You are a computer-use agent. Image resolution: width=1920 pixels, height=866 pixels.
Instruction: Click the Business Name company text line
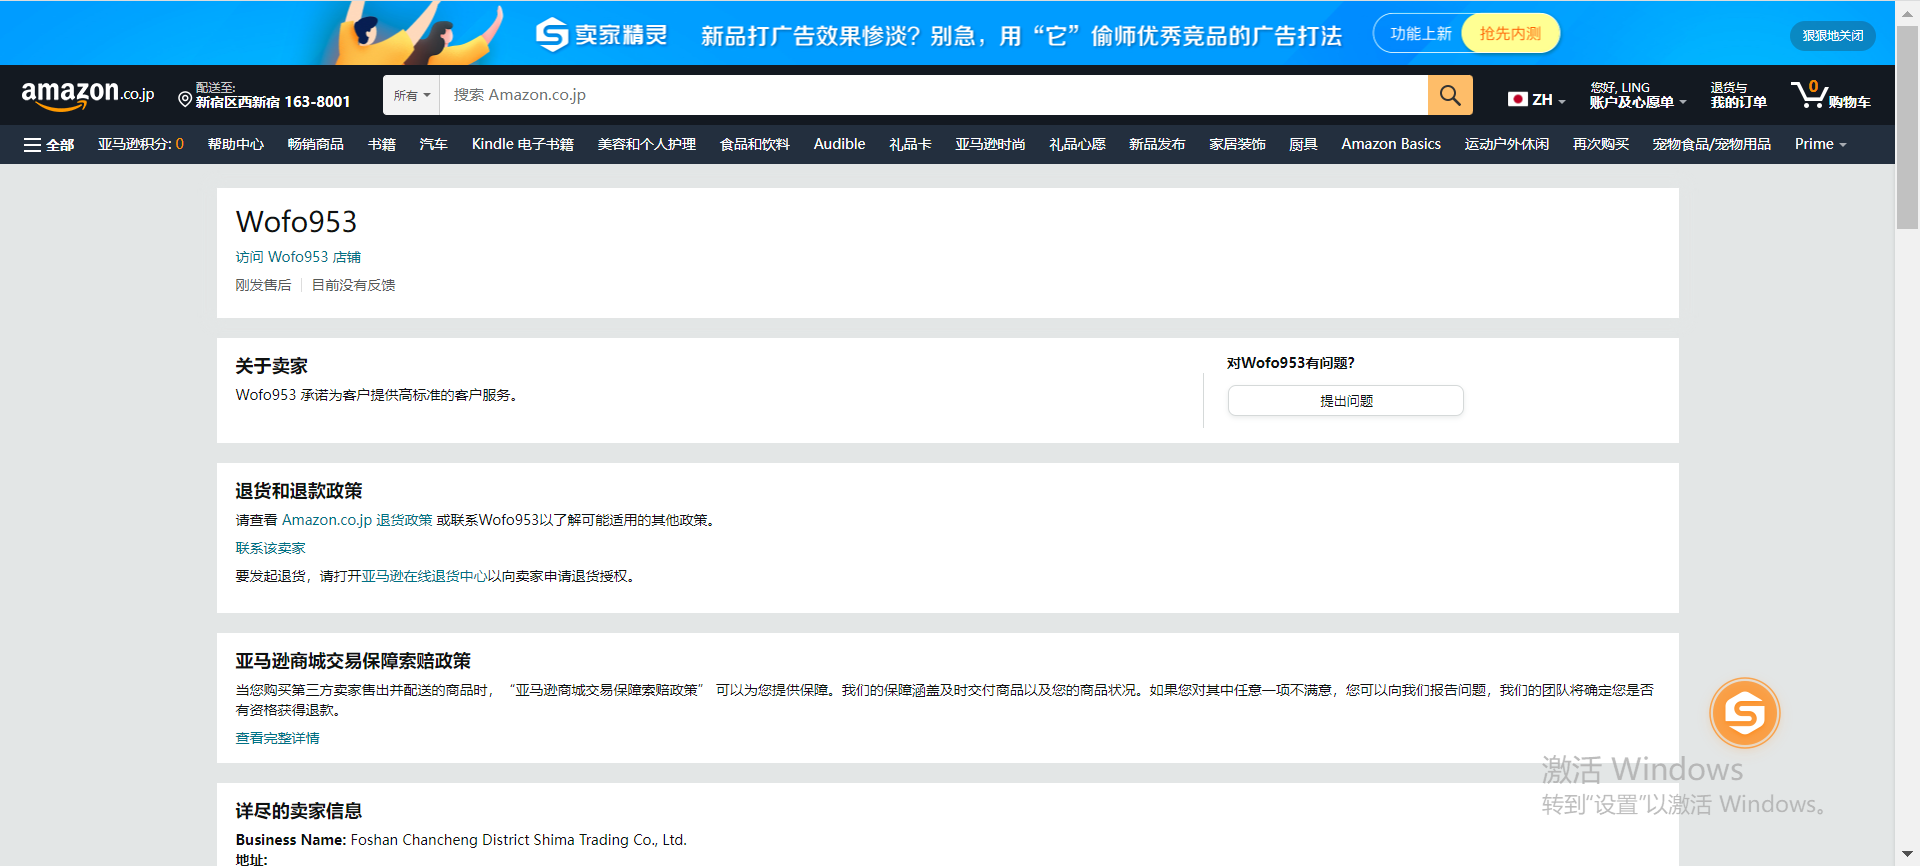pos(461,840)
